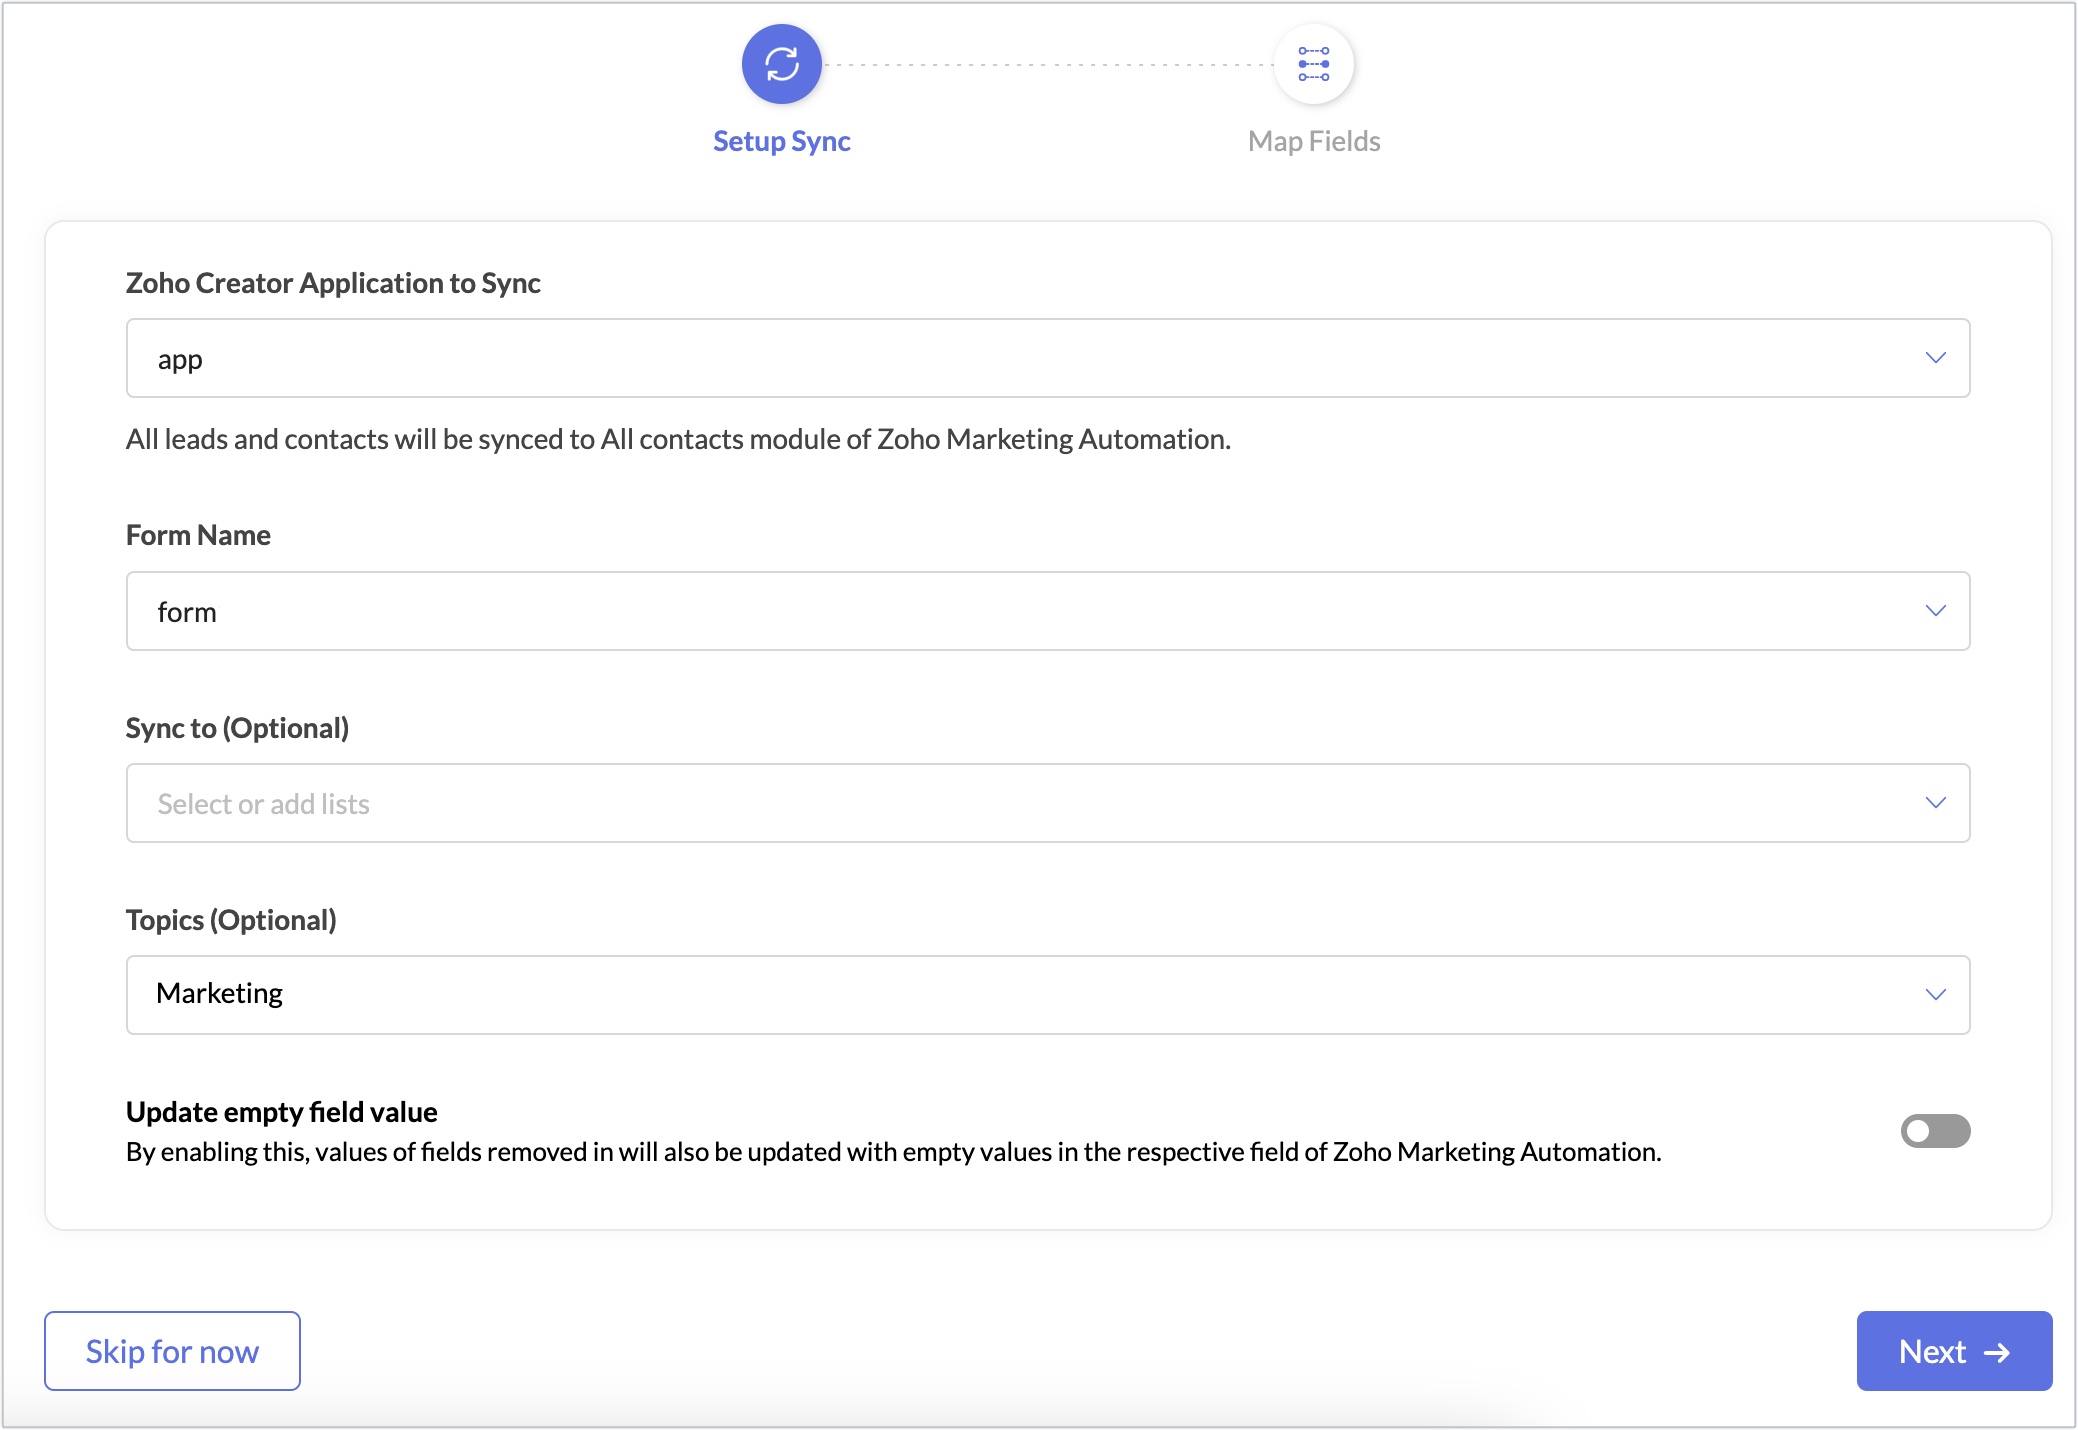The image size is (2078, 1430).
Task: Expand chevron of the form dropdown
Action: tap(1935, 611)
